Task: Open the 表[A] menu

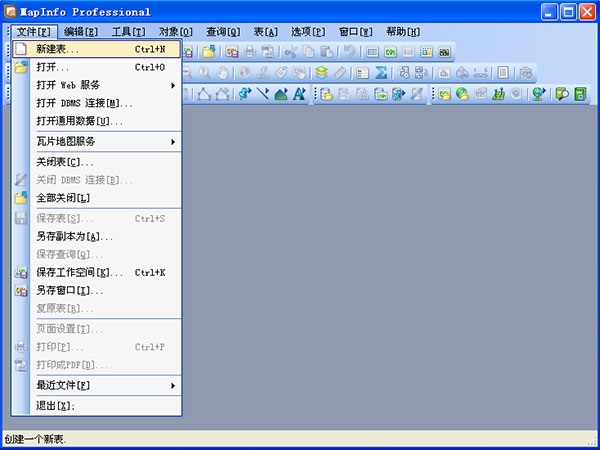Action: (266, 32)
